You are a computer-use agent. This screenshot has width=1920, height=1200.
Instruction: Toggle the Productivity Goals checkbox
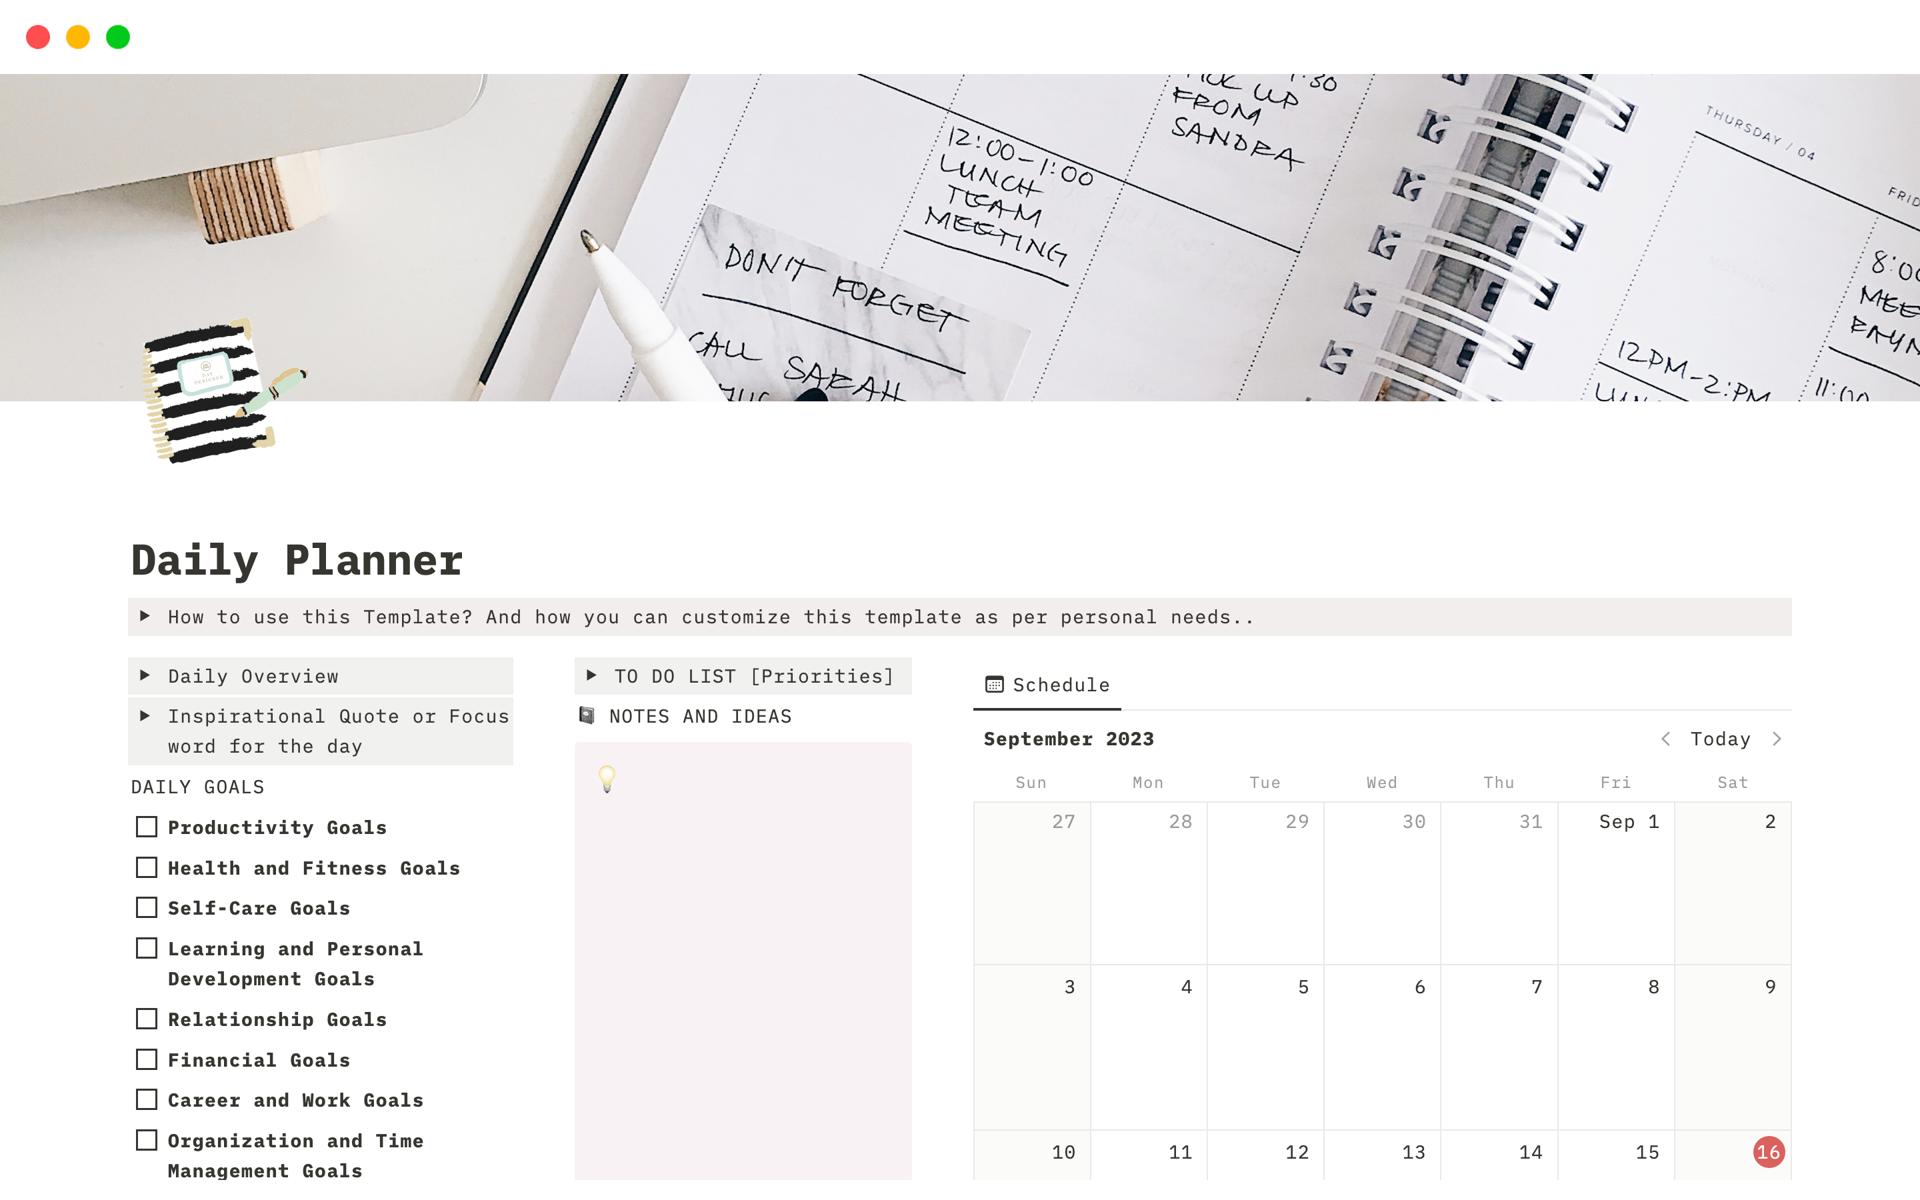(x=147, y=827)
